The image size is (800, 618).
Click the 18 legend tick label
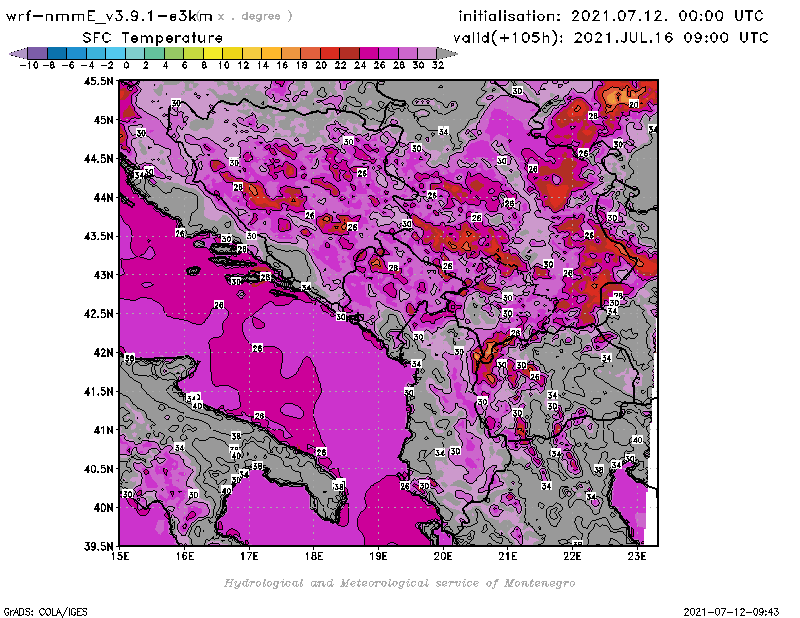302,65
